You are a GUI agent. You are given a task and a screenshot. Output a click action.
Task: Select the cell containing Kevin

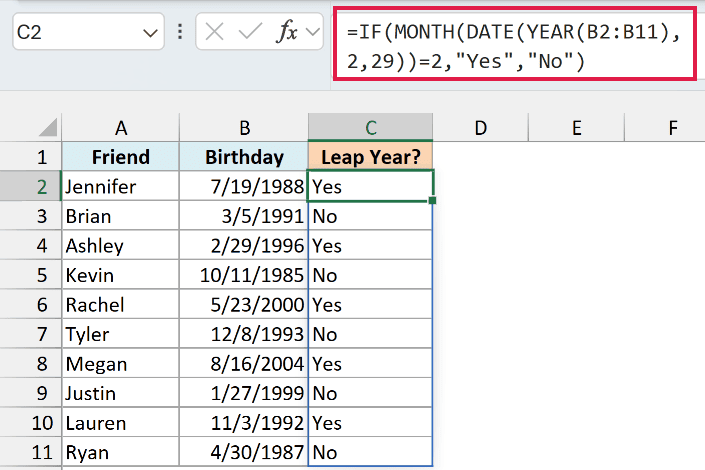pyautogui.click(x=120, y=275)
